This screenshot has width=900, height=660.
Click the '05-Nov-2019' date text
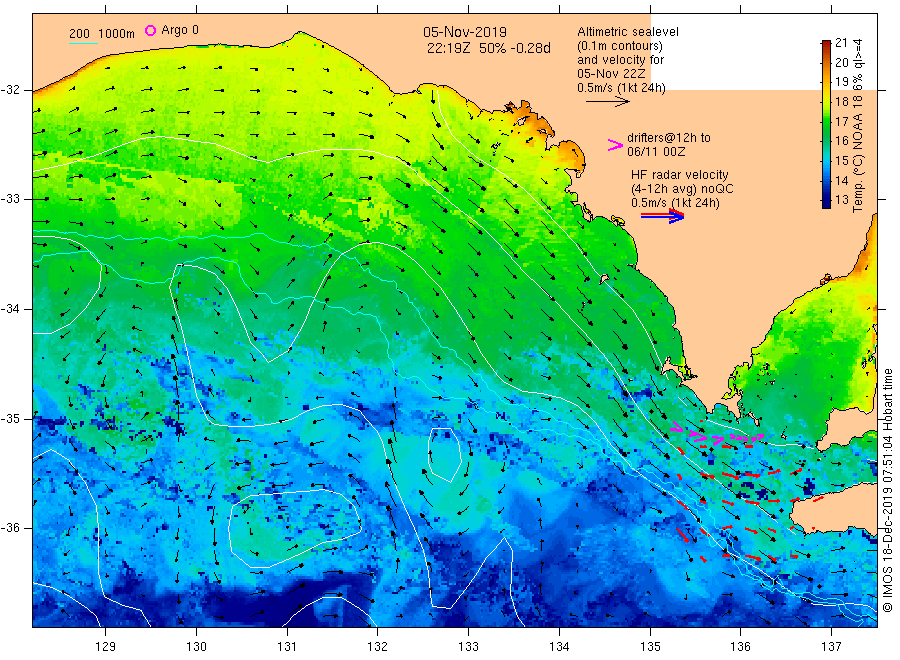point(465,32)
